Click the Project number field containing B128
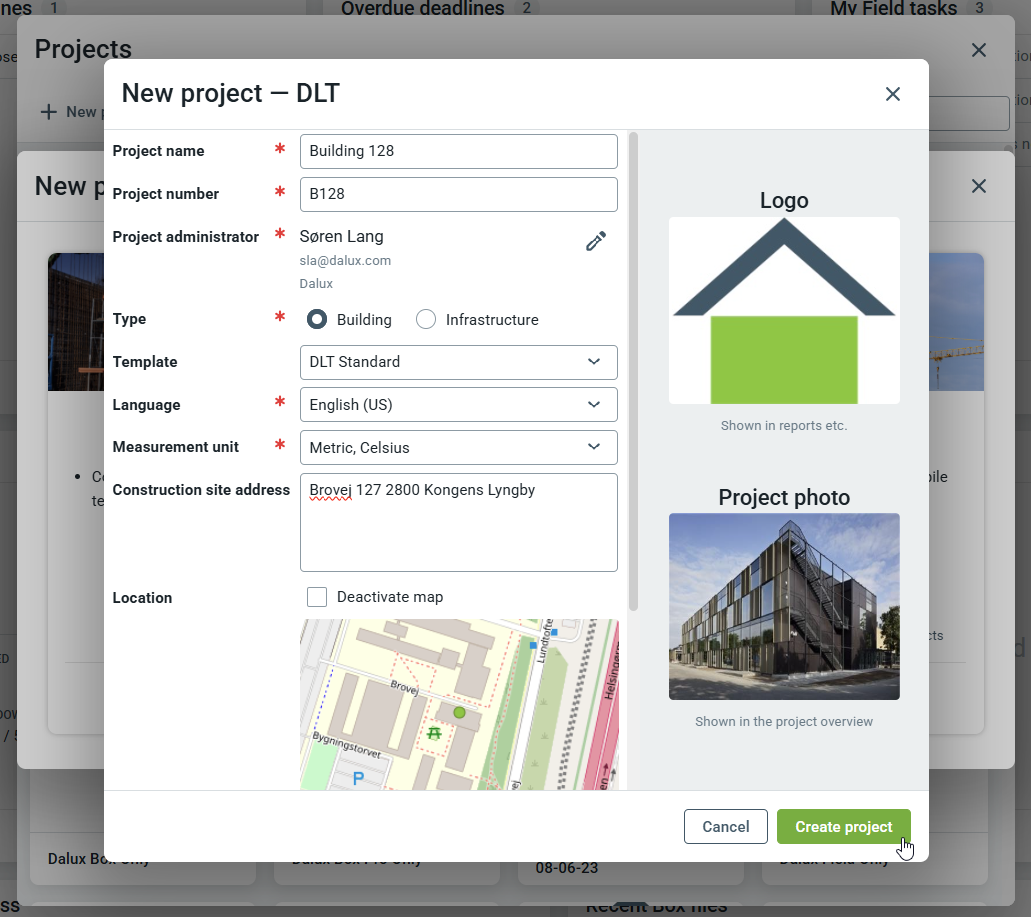1031x917 pixels. pyautogui.click(x=458, y=194)
